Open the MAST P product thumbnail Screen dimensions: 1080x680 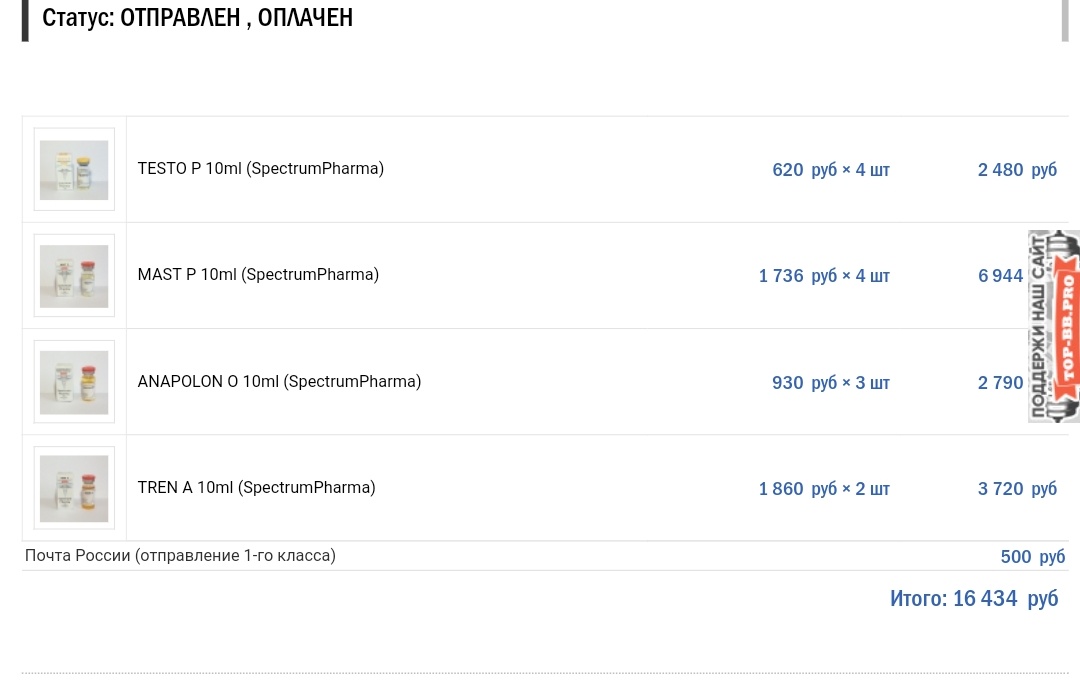pyautogui.click(x=74, y=276)
